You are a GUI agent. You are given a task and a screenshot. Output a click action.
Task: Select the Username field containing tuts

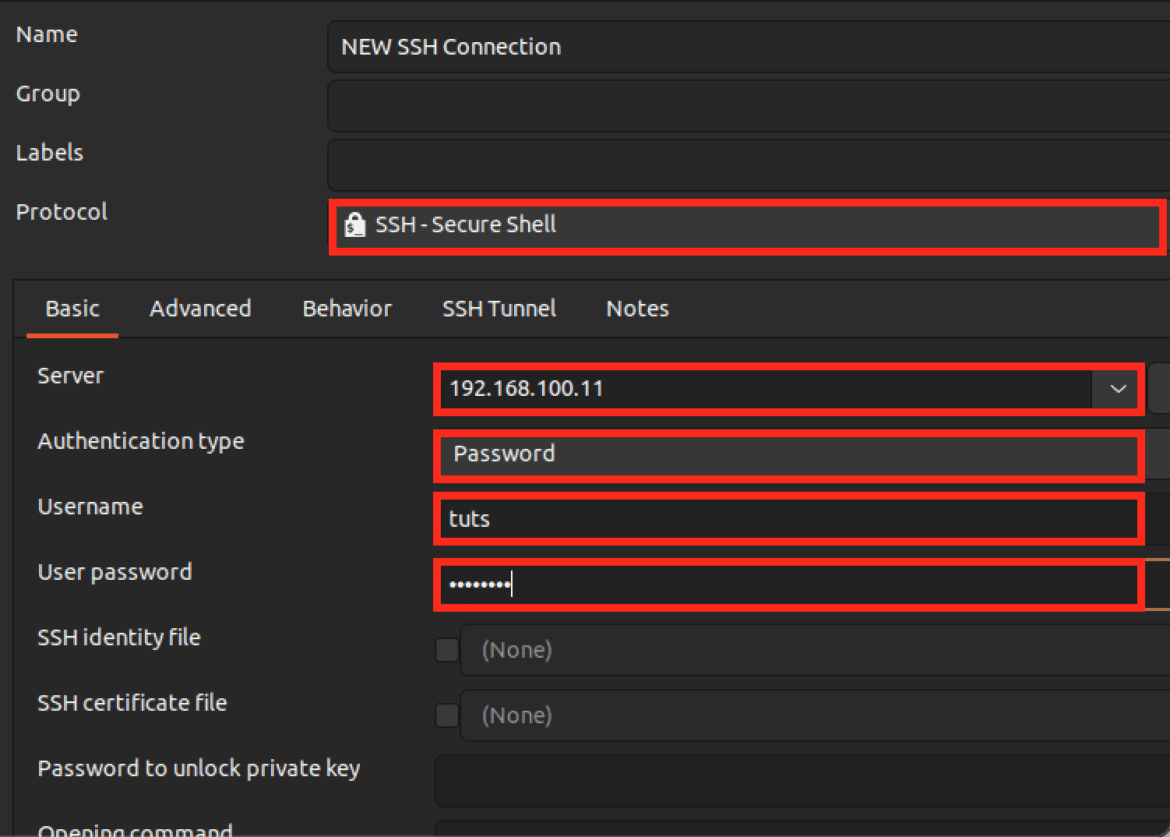pyautogui.click(x=788, y=520)
